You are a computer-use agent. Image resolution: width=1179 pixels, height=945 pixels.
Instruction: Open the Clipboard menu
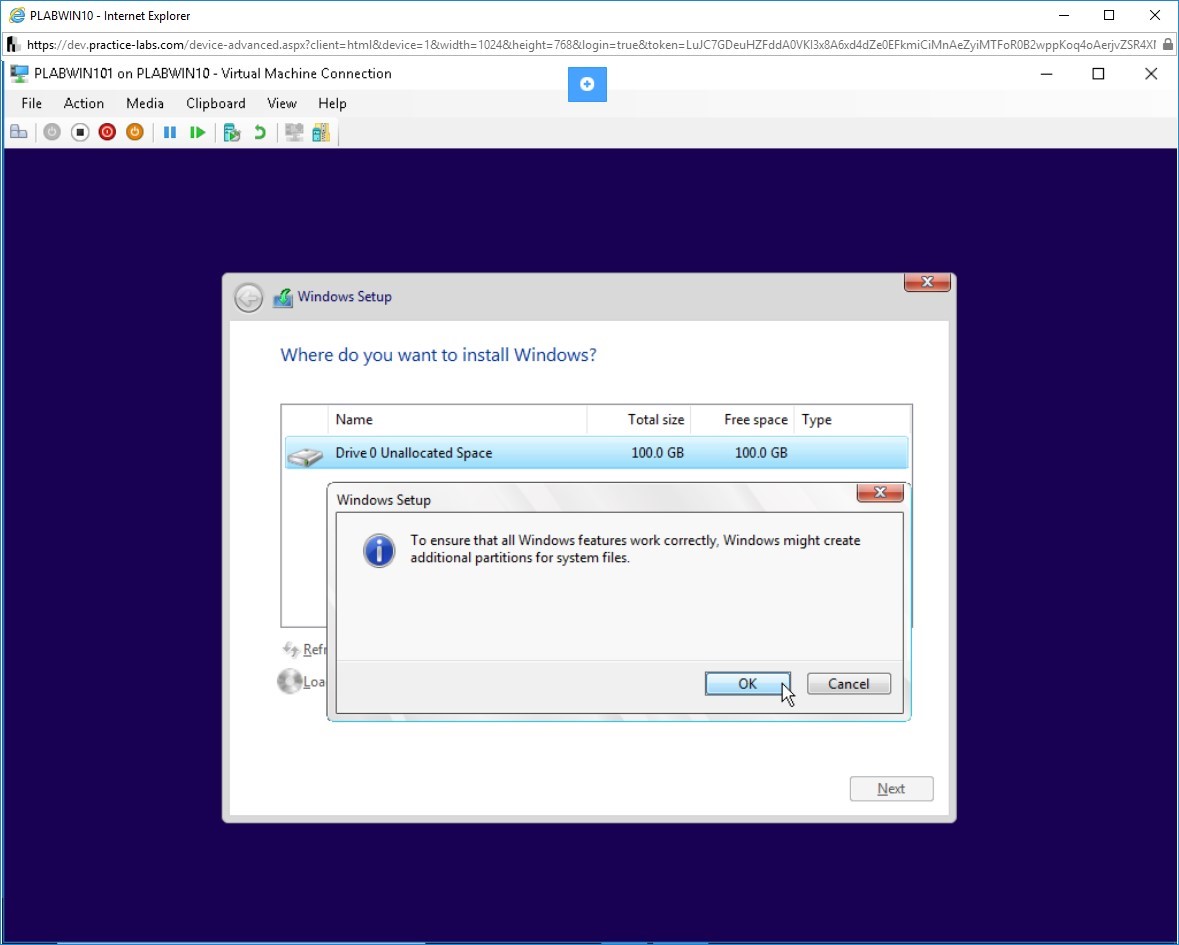coord(216,104)
